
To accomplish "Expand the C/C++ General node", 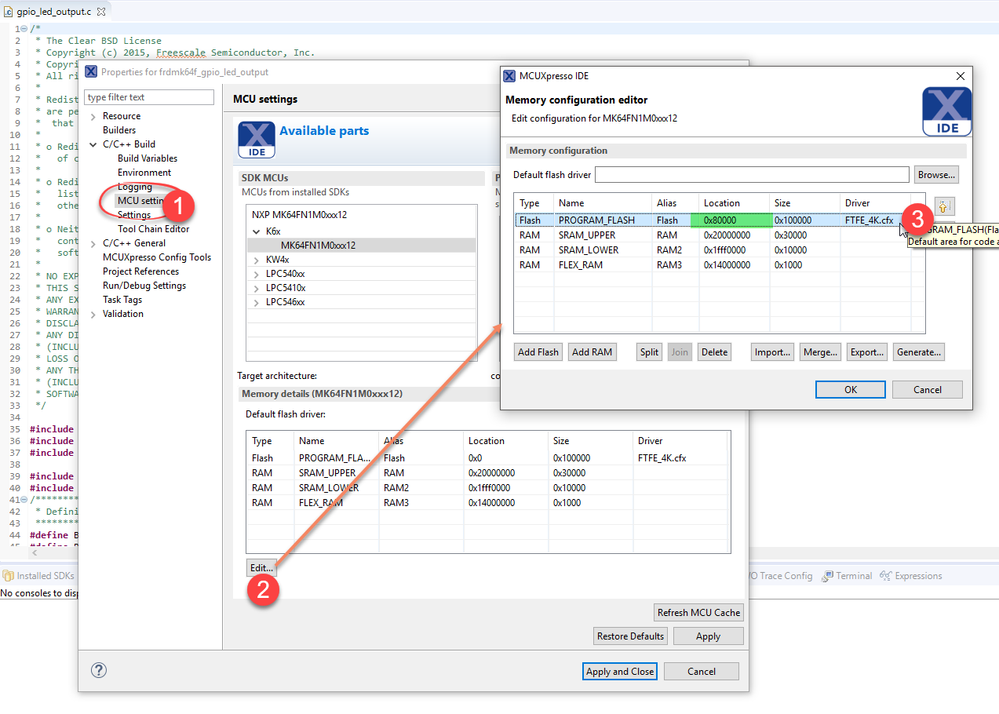I will click(x=93, y=243).
